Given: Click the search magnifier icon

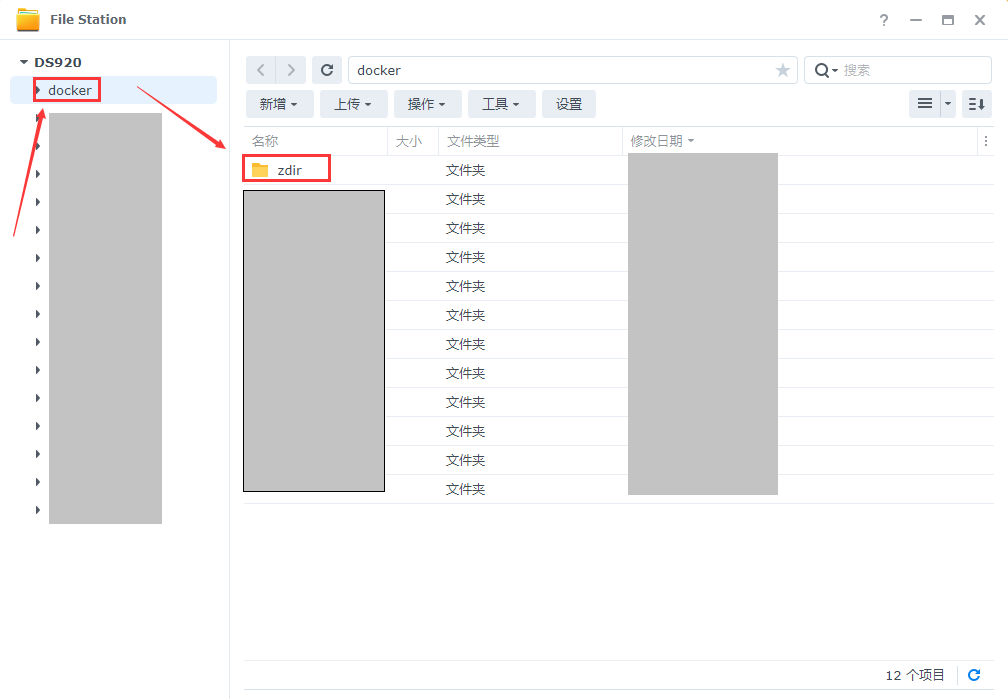Looking at the screenshot, I should pyautogui.click(x=822, y=70).
